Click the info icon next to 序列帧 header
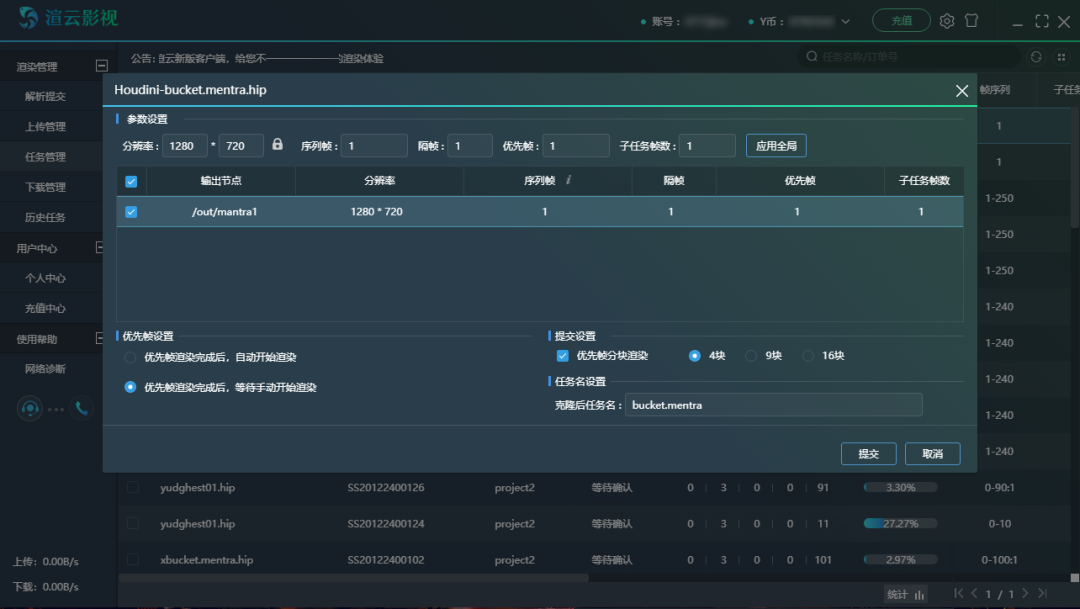1080x609 pixels. [568, 181]
